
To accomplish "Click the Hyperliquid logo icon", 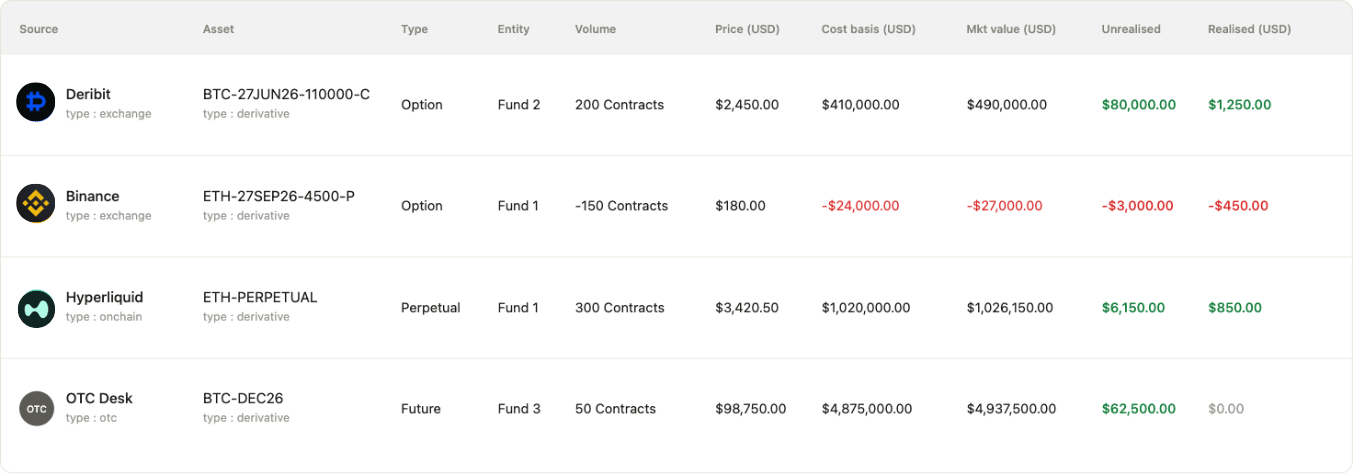I will click(36, 307).
